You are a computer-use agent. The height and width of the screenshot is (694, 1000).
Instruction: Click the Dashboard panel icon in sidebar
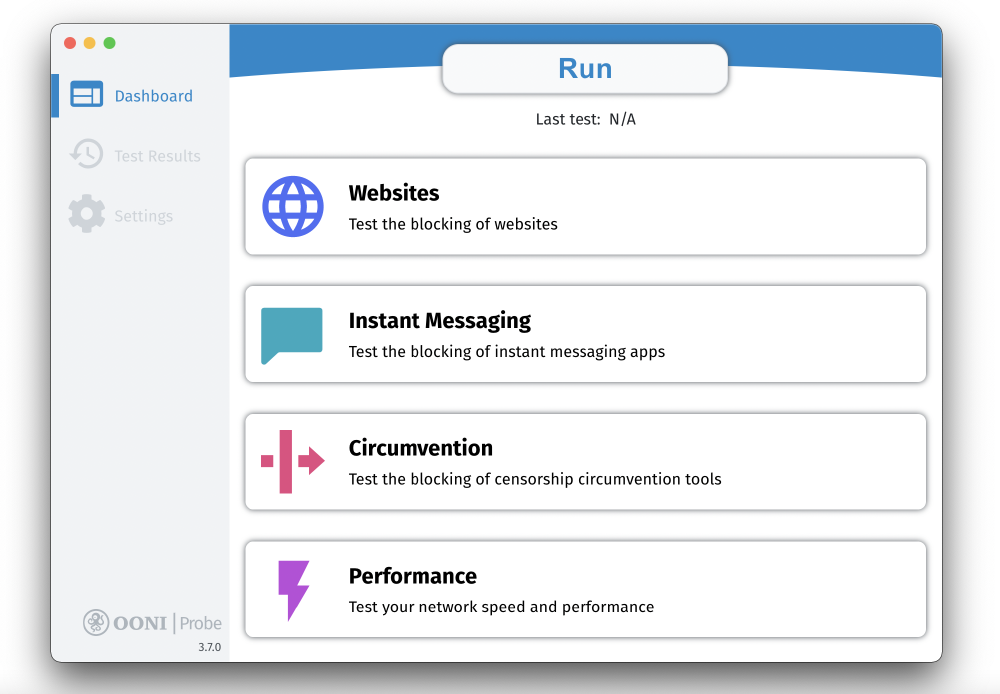point(87,95)
